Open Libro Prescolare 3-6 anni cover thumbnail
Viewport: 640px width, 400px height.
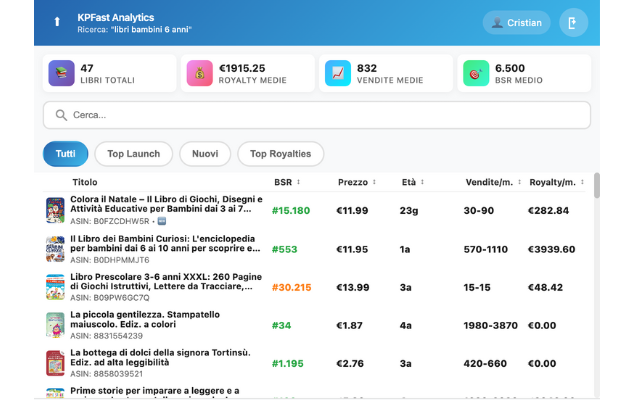[55, 287]
